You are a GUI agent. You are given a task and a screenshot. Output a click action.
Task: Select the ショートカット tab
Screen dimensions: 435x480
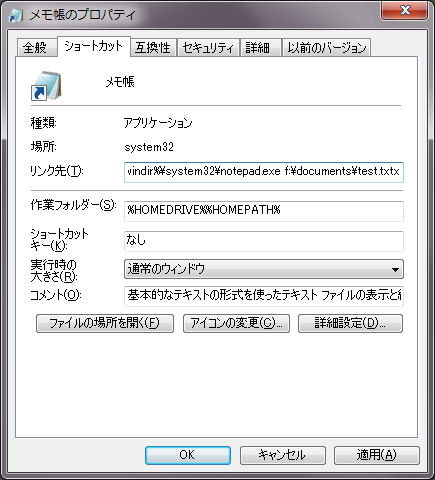[94, 46]
